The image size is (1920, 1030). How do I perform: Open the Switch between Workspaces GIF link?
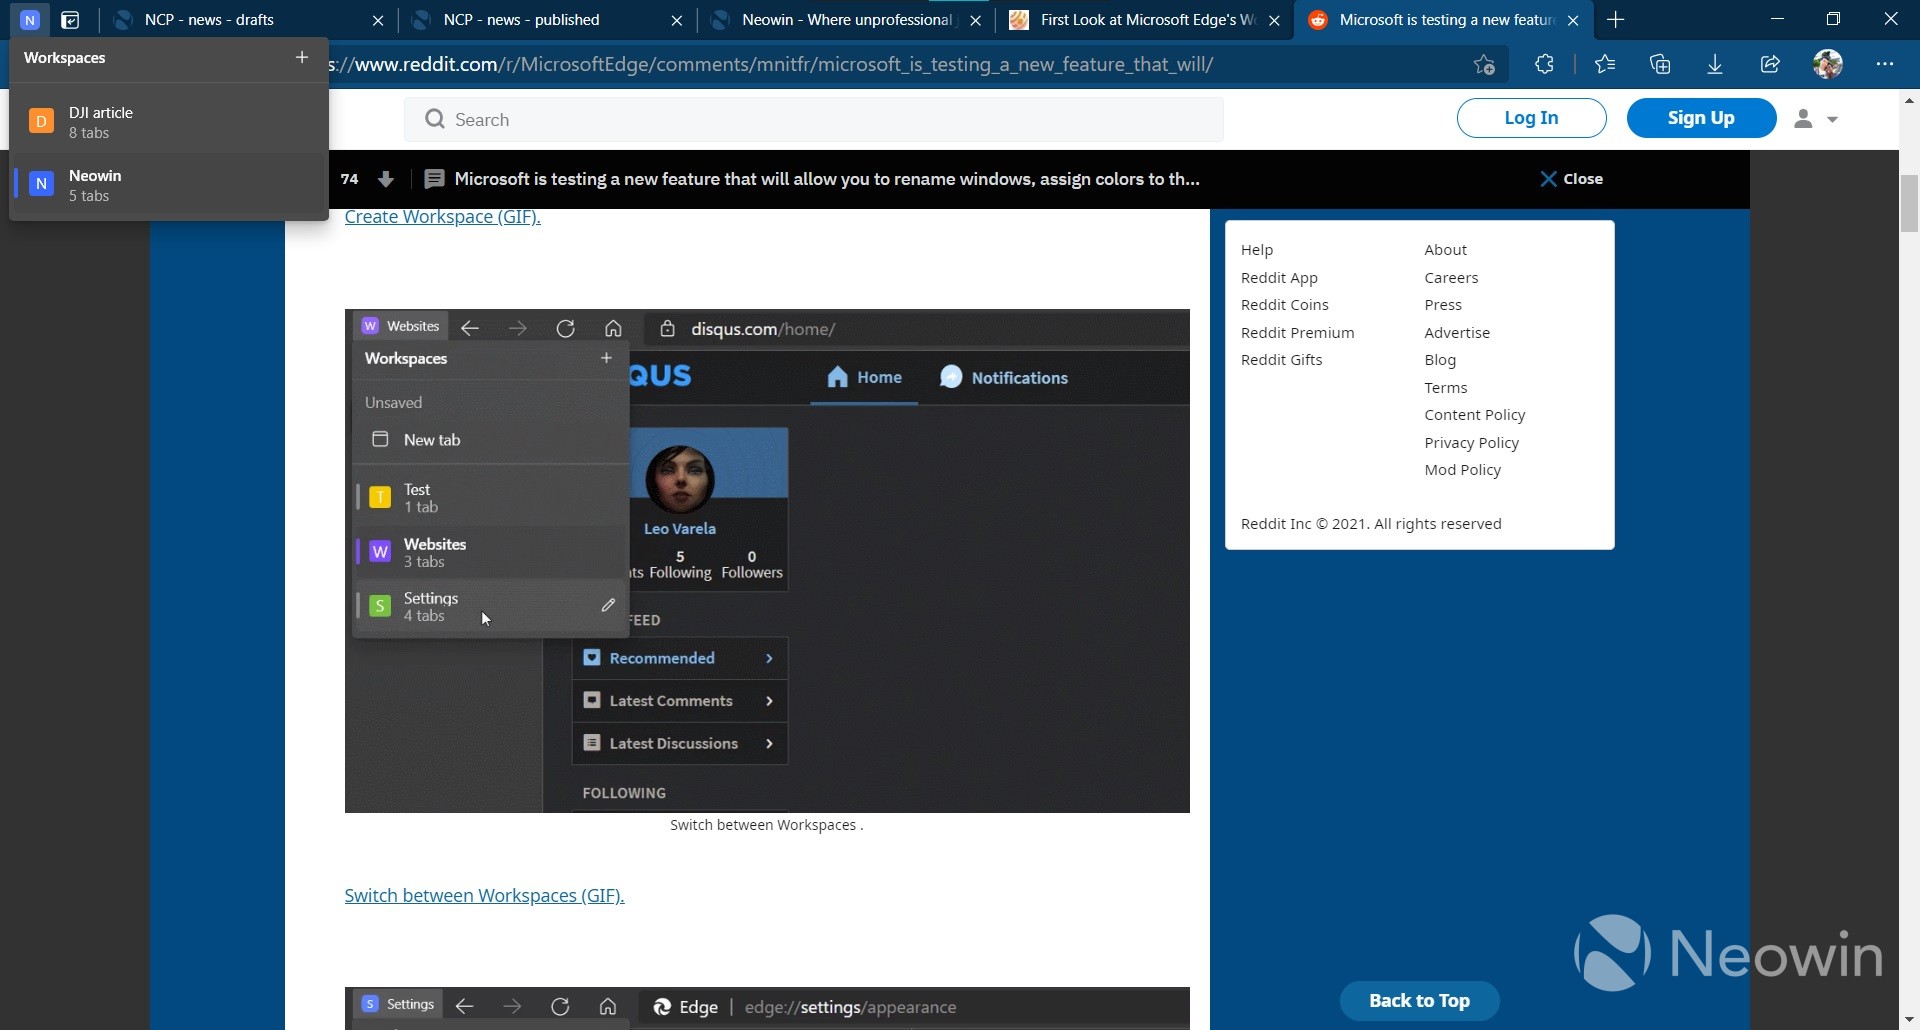pos(483,895)
